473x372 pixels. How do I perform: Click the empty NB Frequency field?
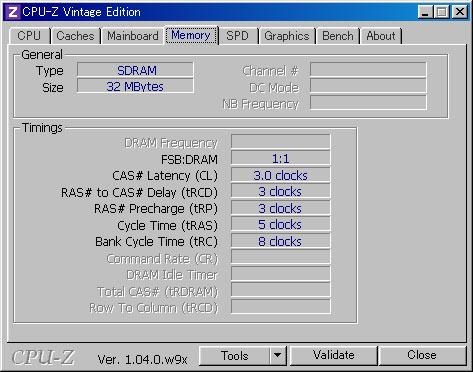coord(368,103)
